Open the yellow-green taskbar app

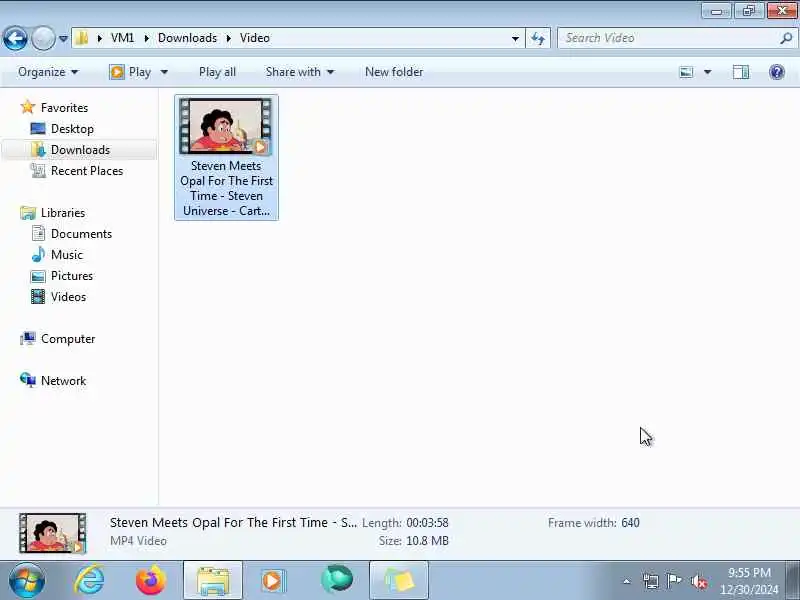(x=399, y=580)
